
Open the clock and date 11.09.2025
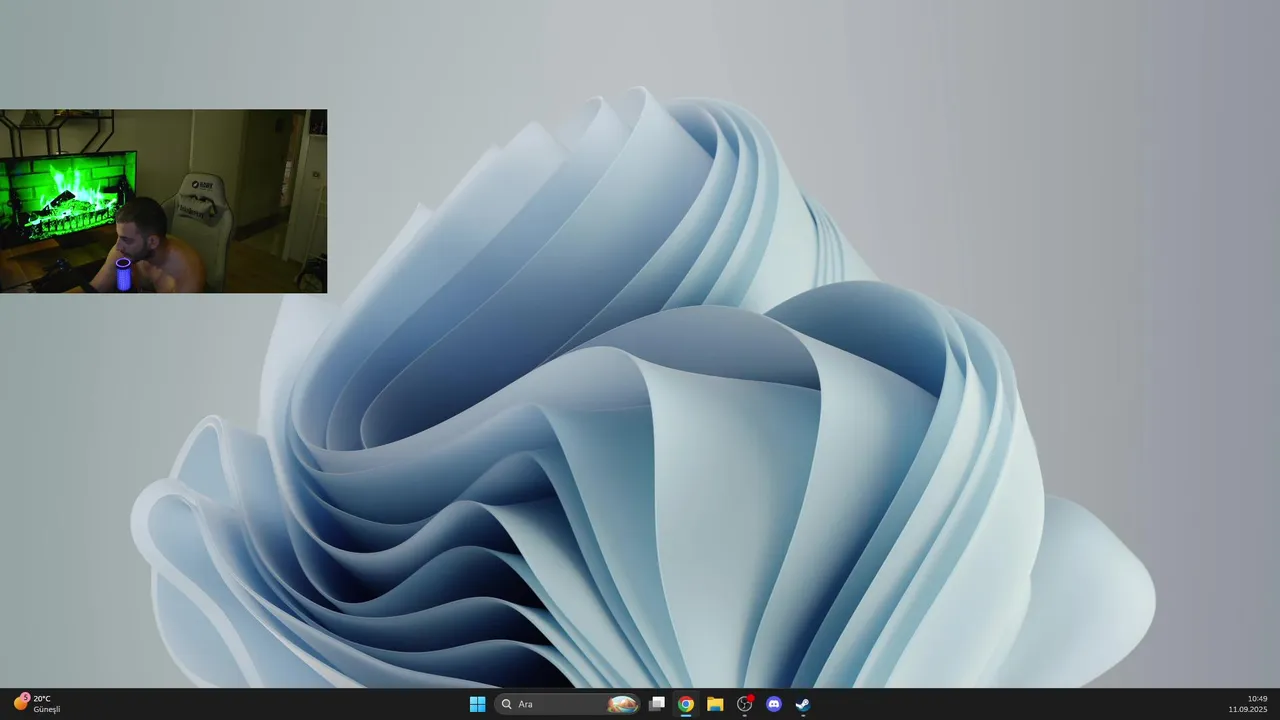pyautogui.click(x=1248, y=704)
